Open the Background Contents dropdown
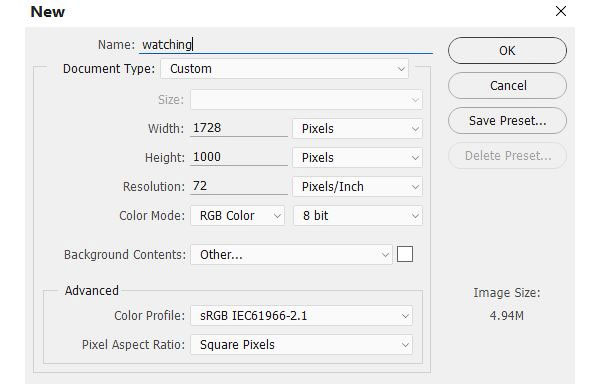Screen dimensions: 600x384 tap(291, 255)
